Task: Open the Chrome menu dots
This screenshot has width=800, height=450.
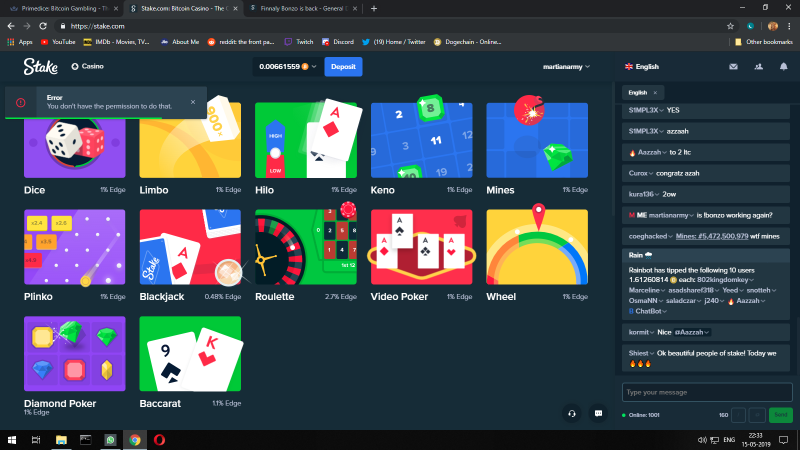Action: (x=789, y=26)
